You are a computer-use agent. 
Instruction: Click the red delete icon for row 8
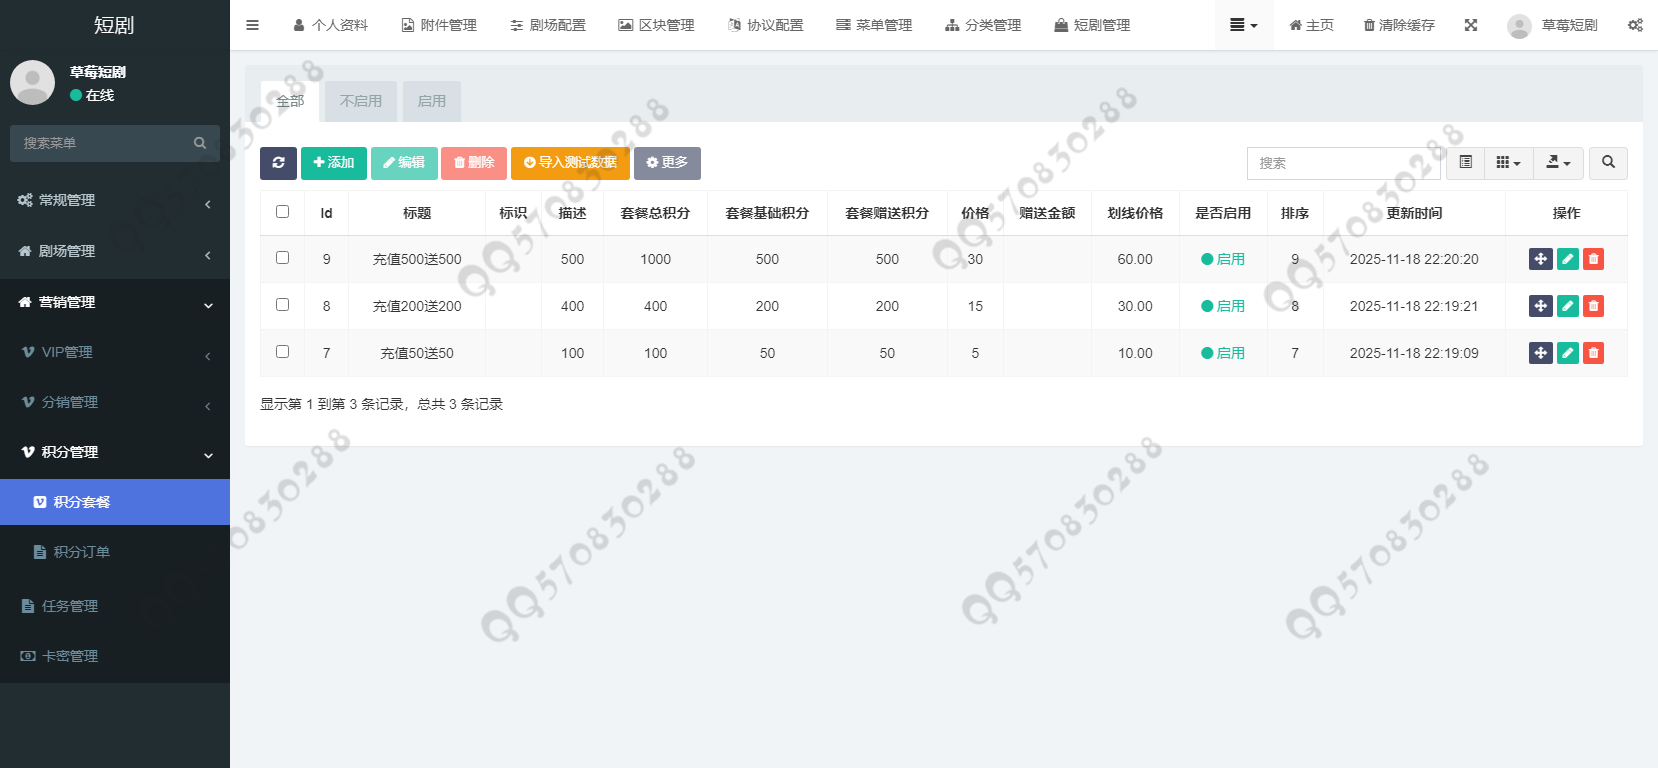point(1594,306)
